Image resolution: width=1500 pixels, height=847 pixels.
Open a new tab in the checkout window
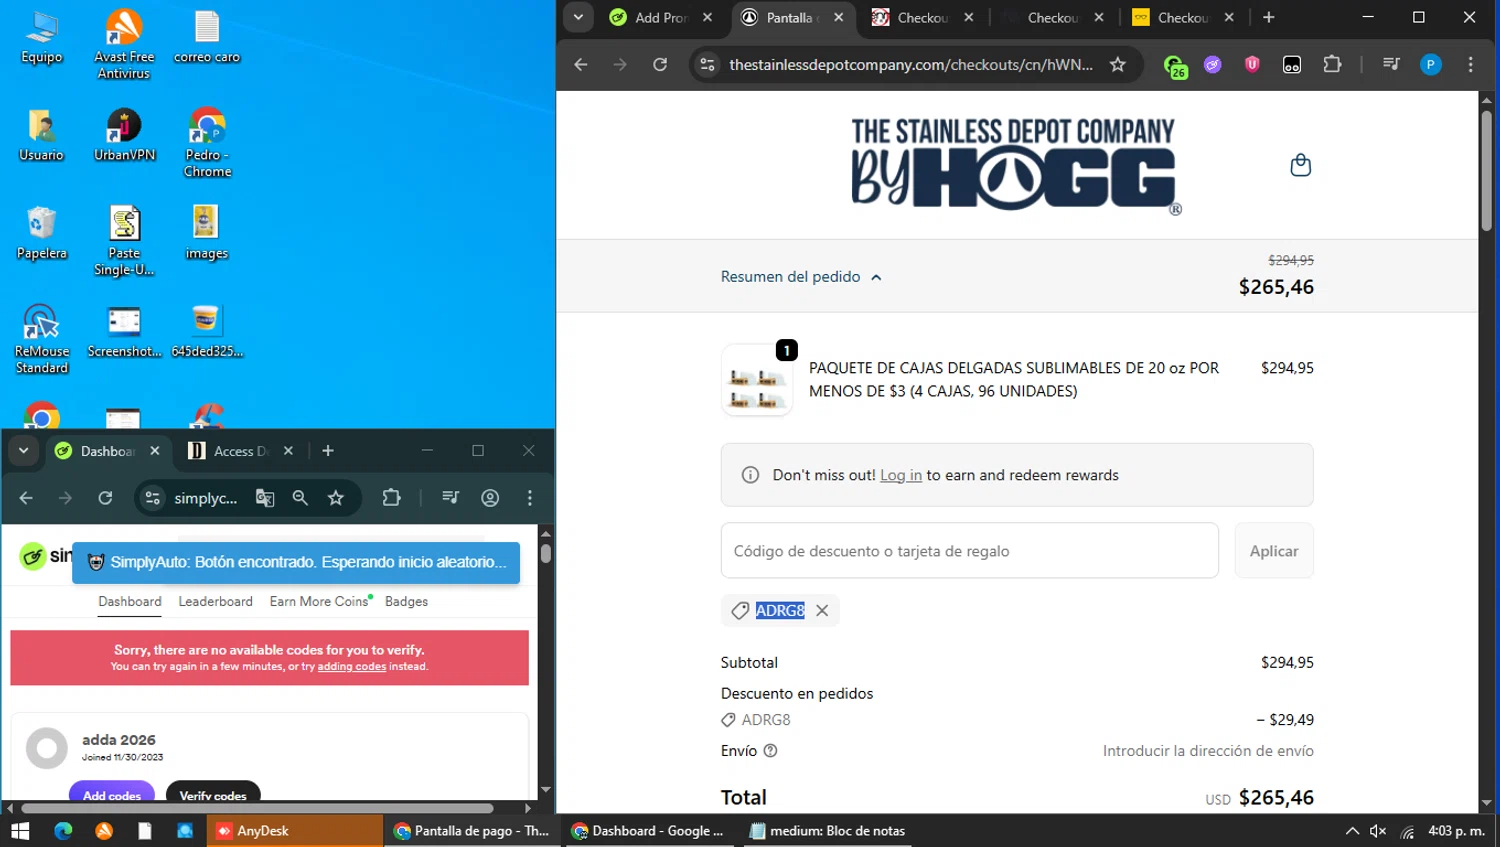click(1269, 17)
